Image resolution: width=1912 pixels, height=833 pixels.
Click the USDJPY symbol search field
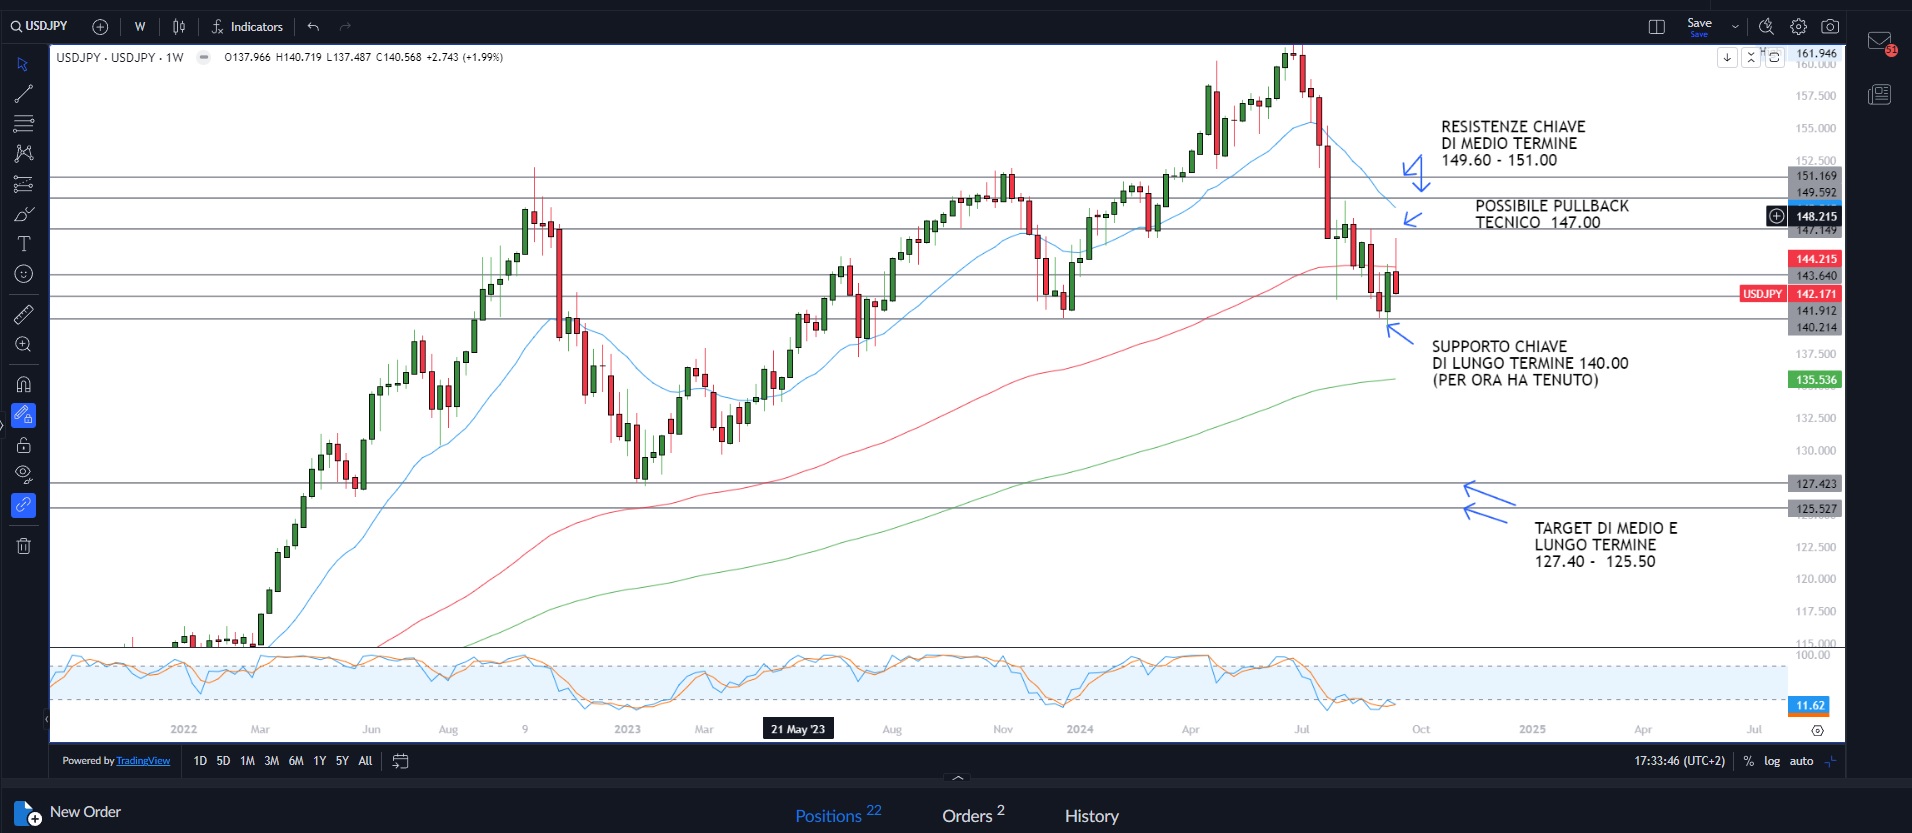click(40, 26)
